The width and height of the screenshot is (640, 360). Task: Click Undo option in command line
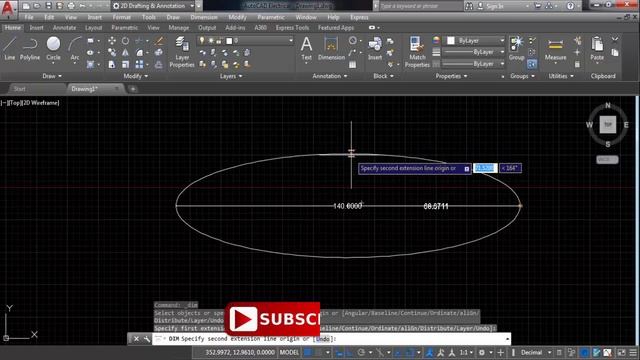pyautogui.click(x=323, y=339)
